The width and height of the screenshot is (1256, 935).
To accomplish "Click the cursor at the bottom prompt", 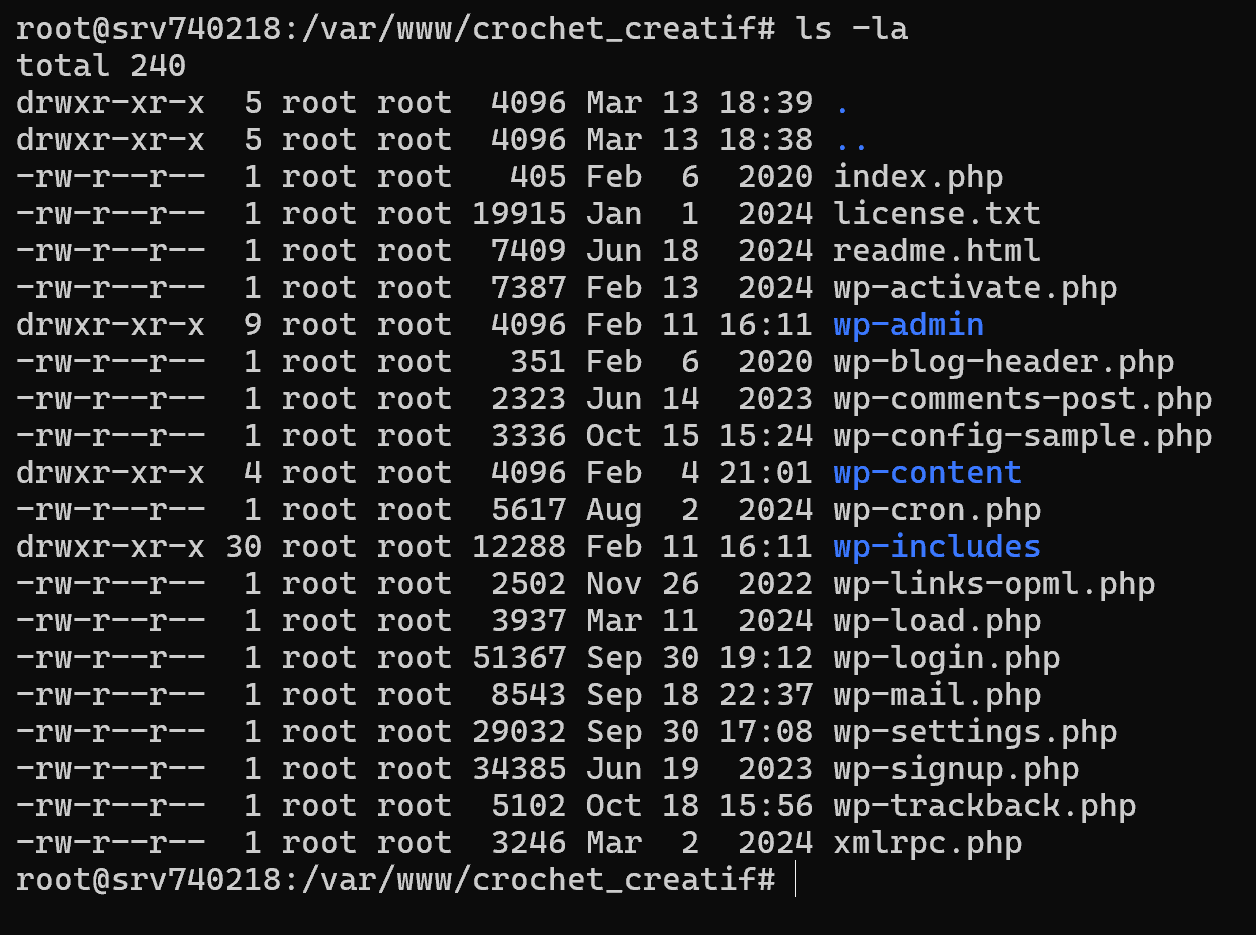I will pos(795,880).
